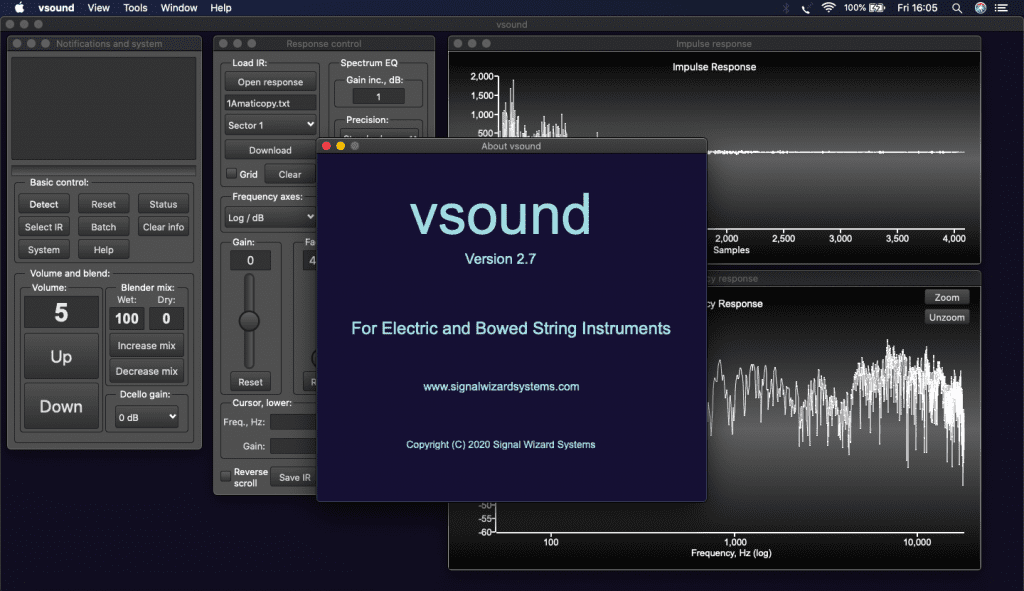Click the Save IR button
Image resolution: width=1024 pixels, height=591 pixels.
point(294,477)
